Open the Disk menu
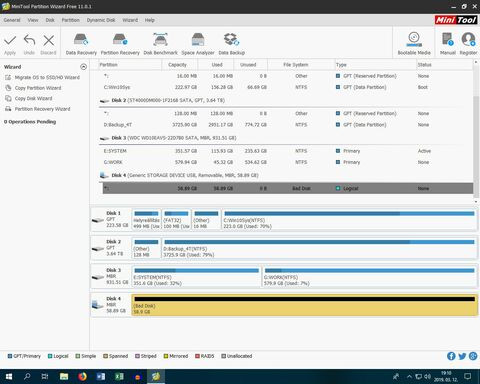Screen dimensions: 480x384 [50, 20]
